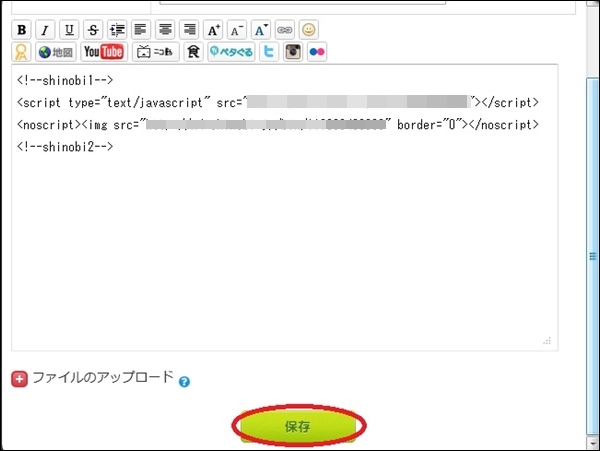Screen dimensions: 600x451
Task: Open the font color picker
Action: pos(261,30)
